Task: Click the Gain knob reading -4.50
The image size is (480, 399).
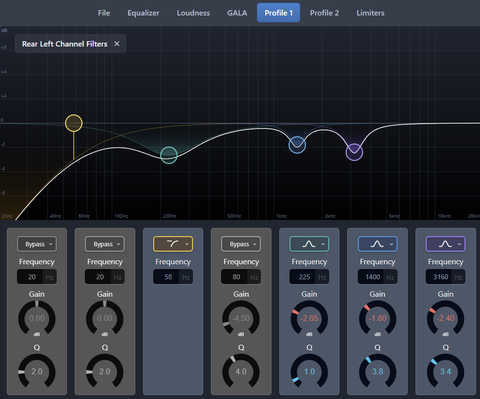Action: pyautogui.click(x=241, y=318)
